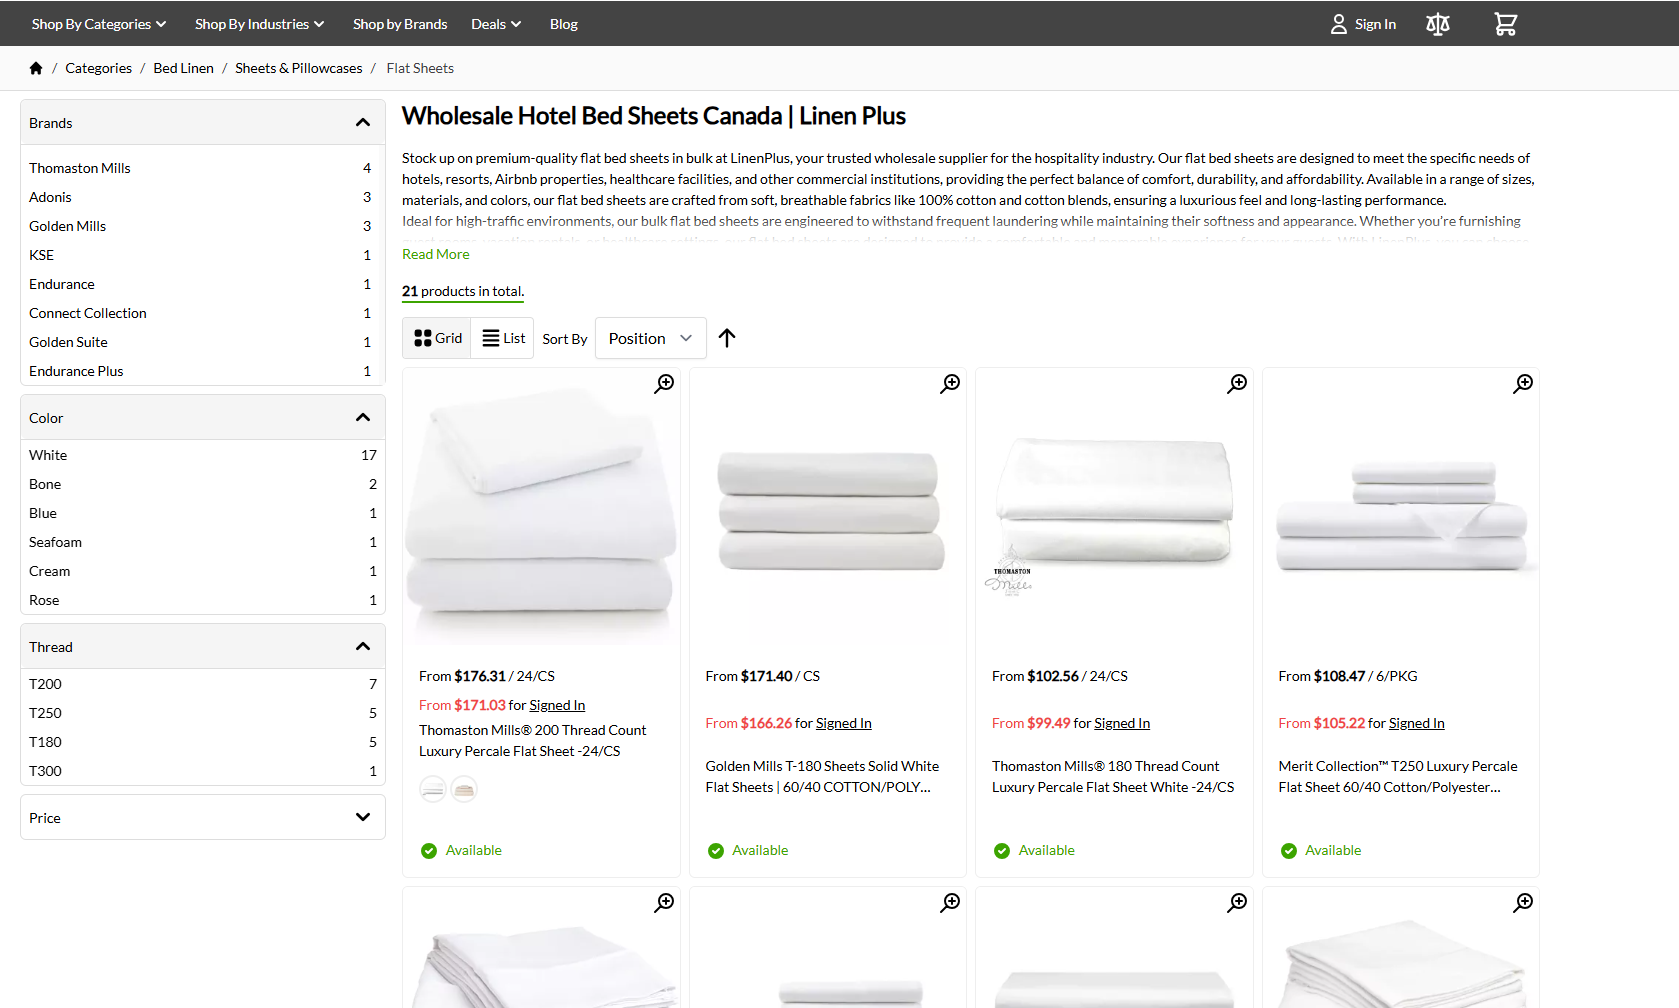Select the white color swatch on first product
The height and width of the screenshot is (1008, 1679).
click(x=433, y=789)
